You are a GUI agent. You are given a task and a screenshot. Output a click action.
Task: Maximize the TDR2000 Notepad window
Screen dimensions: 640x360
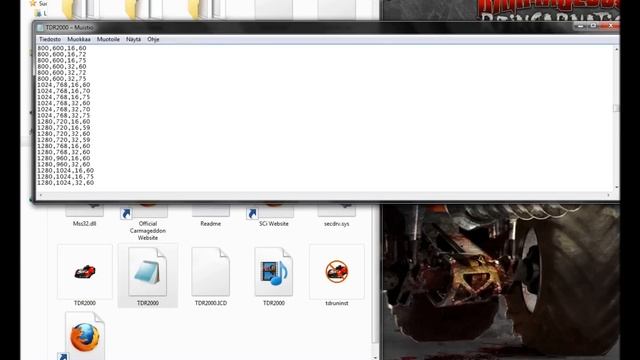pos(593,26)
